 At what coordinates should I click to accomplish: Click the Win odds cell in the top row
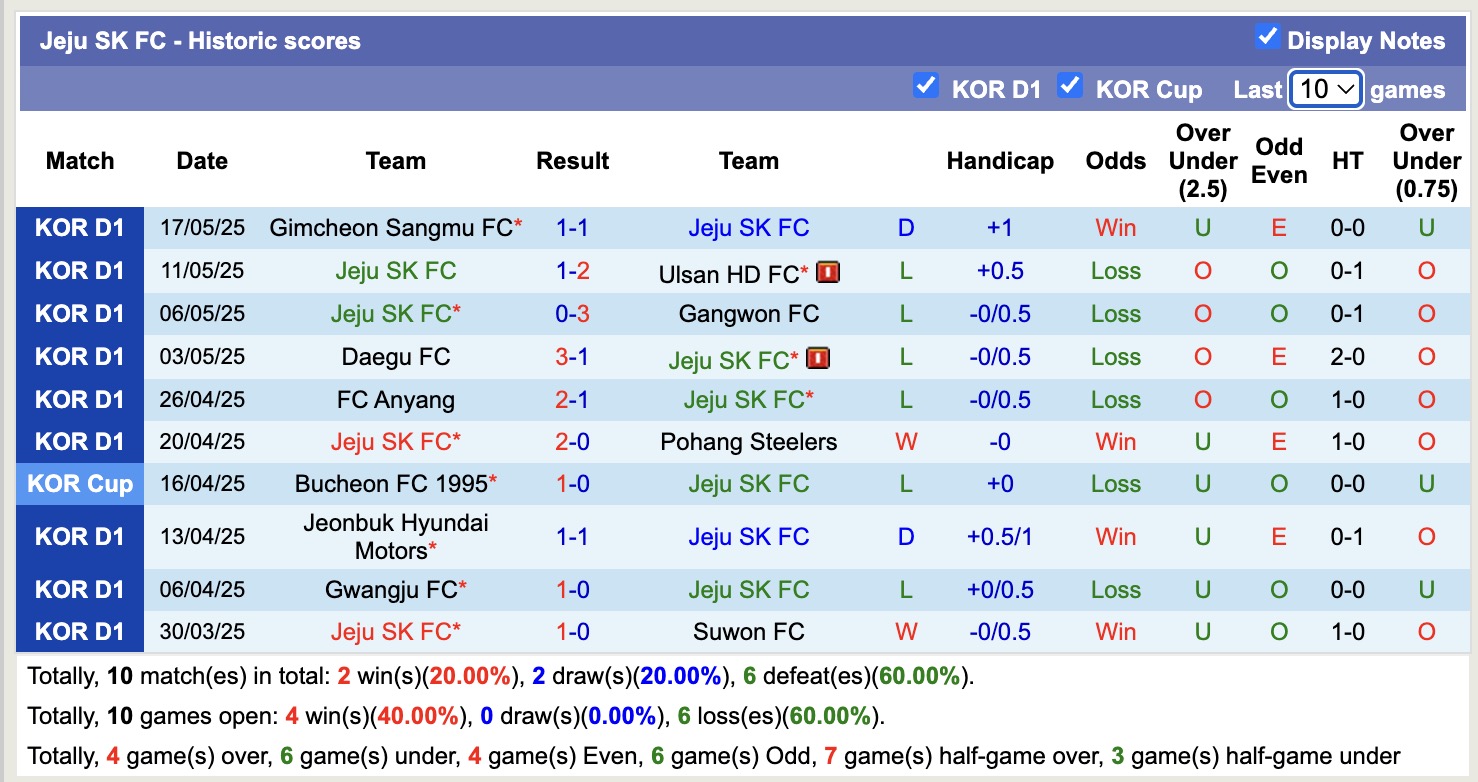point(1115,227)
